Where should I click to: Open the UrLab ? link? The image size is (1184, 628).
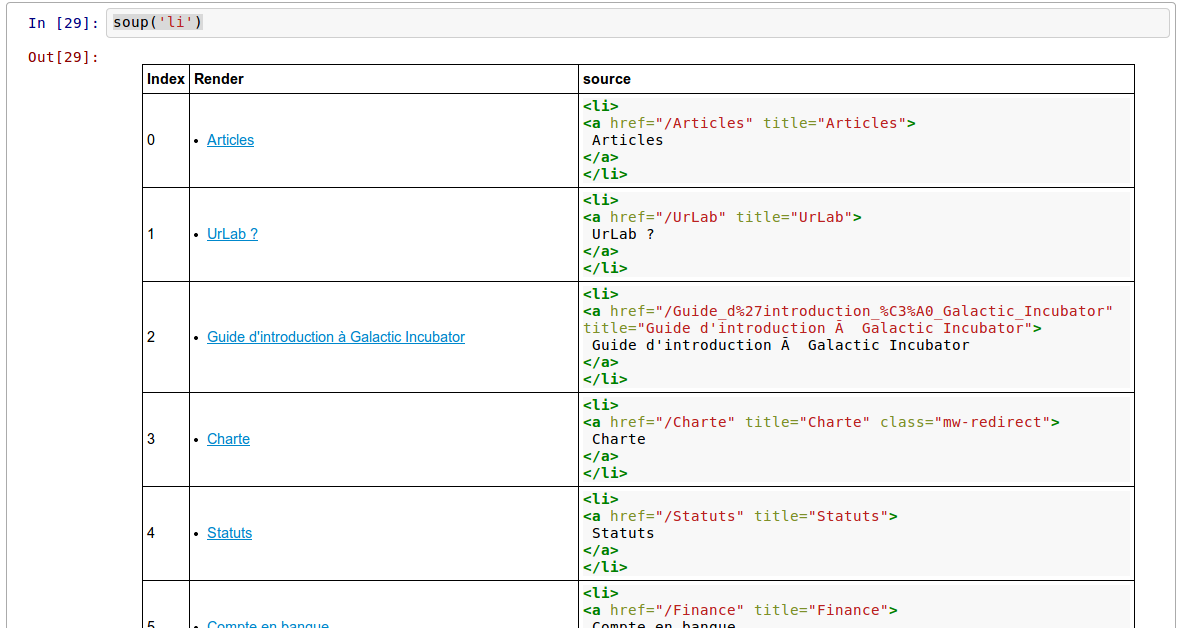pyautogui.click(x=233, y=234)
